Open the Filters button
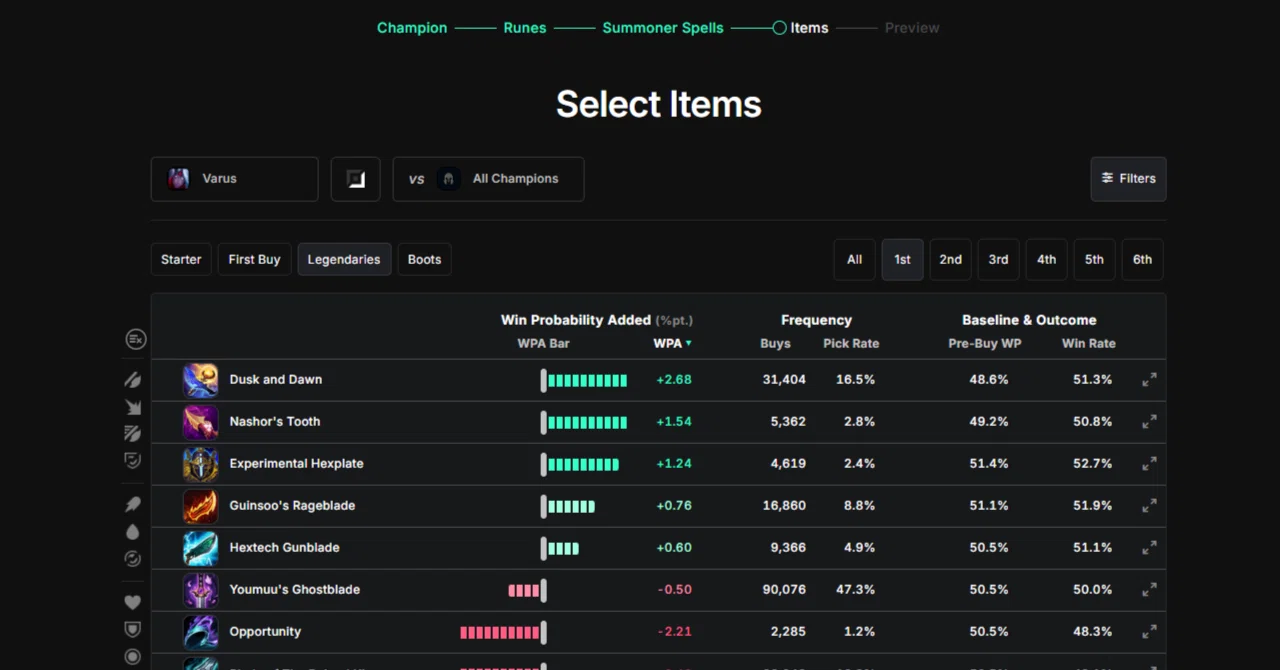This screenshot has height=670, width=1280. click(1128, 179)
